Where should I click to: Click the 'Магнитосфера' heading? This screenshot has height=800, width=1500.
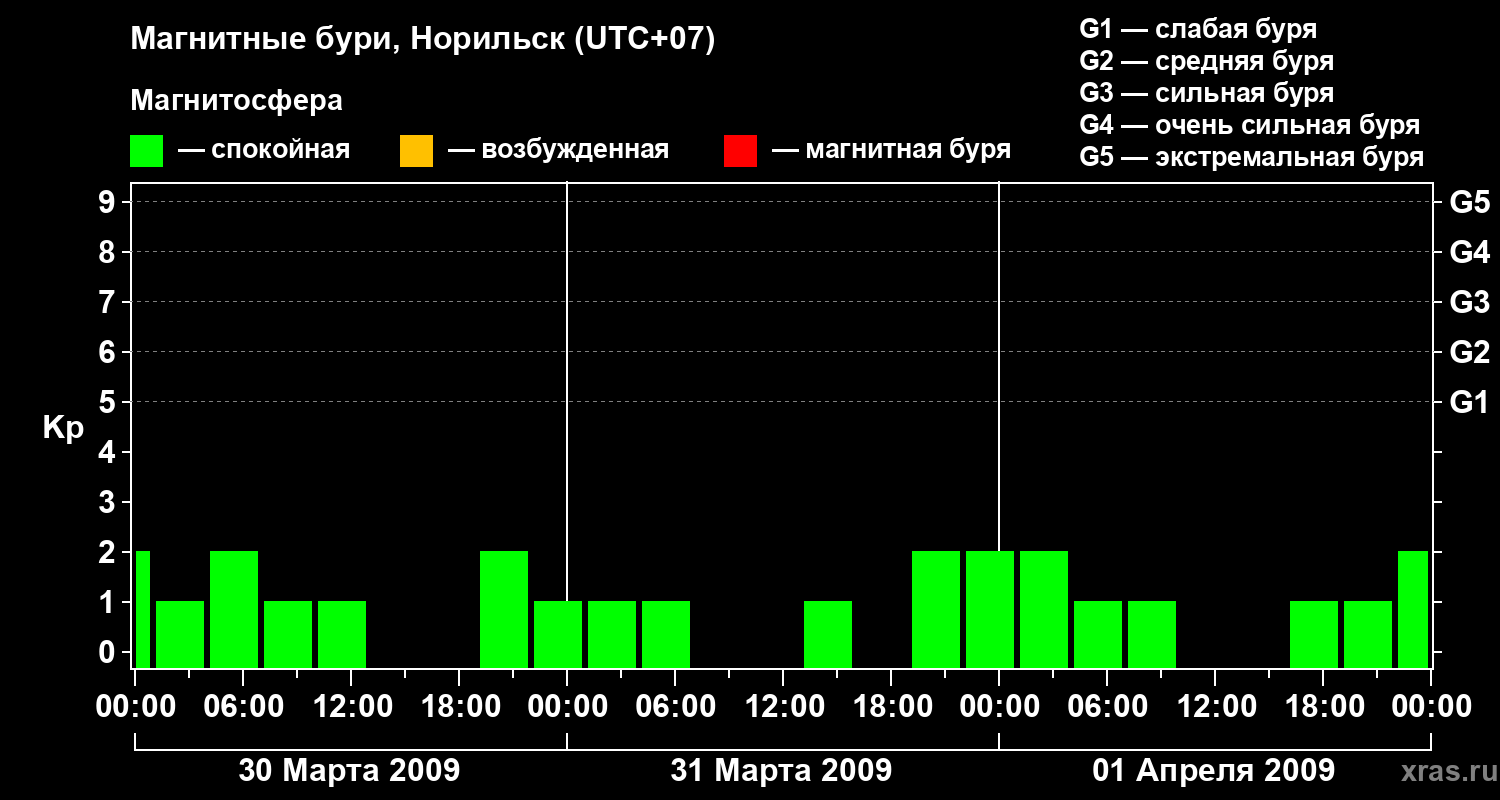tap(237, 101)
